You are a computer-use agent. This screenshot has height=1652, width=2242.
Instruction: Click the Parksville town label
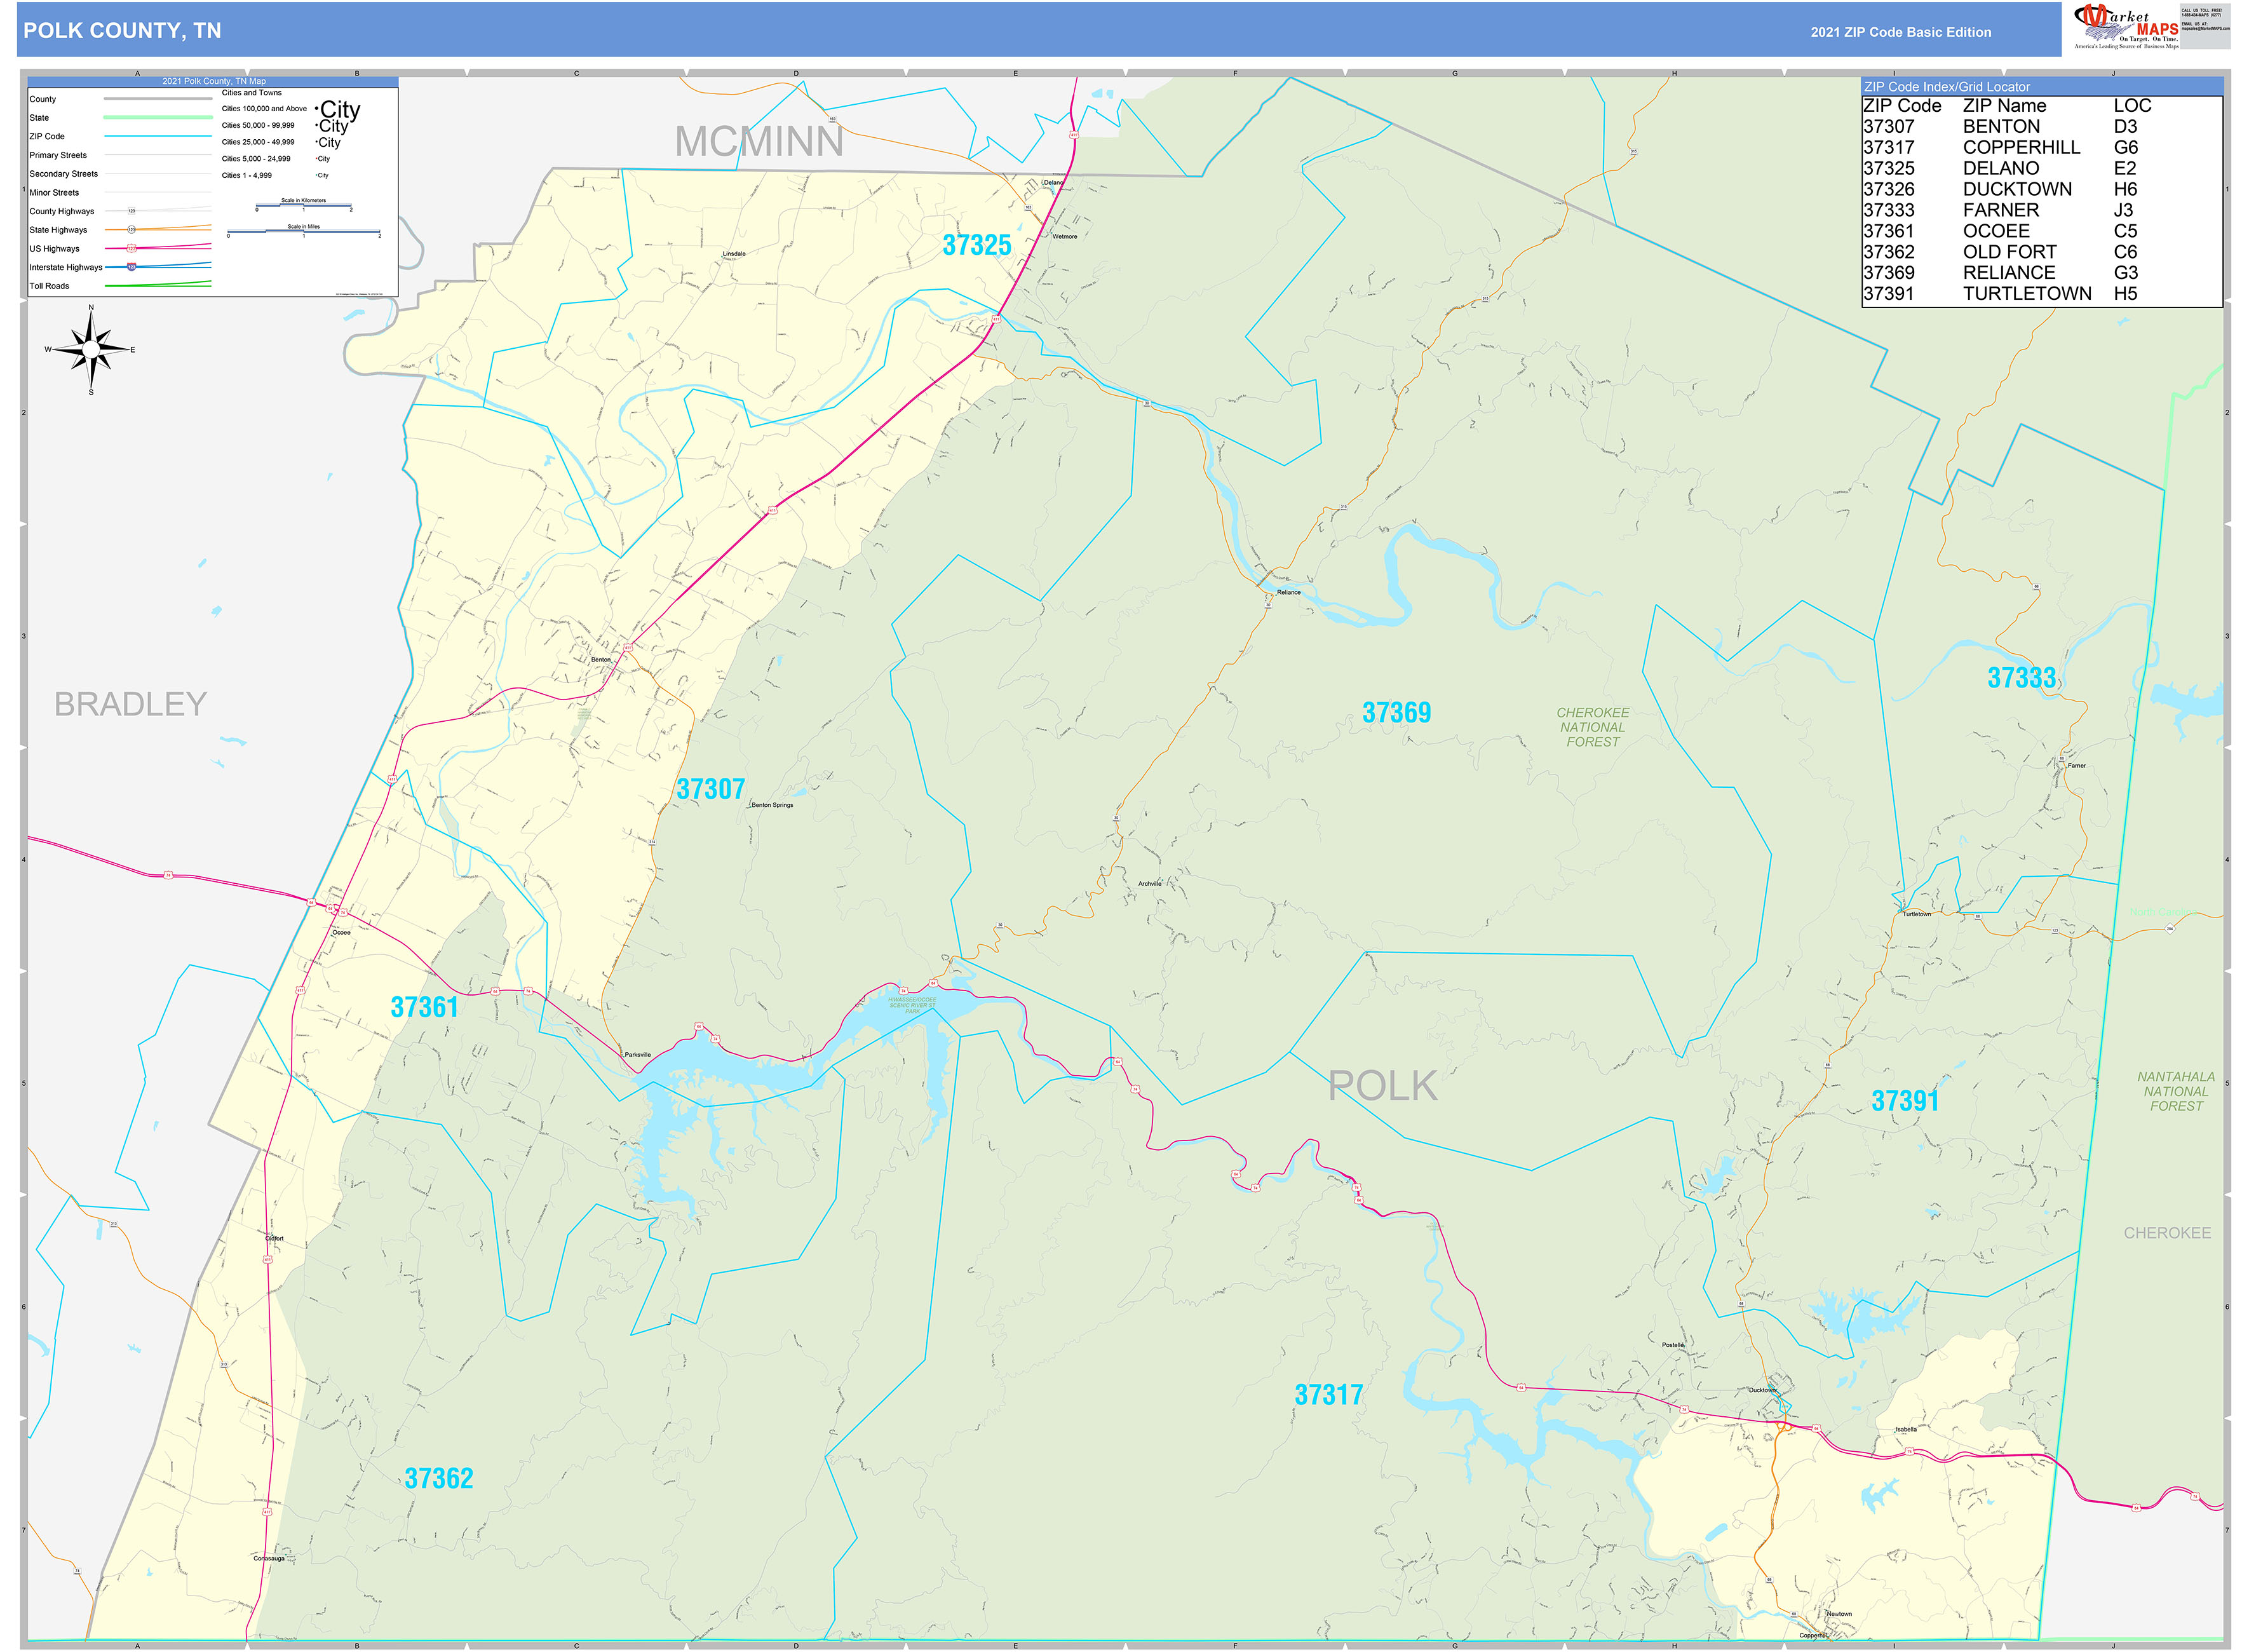(637, 1055)
